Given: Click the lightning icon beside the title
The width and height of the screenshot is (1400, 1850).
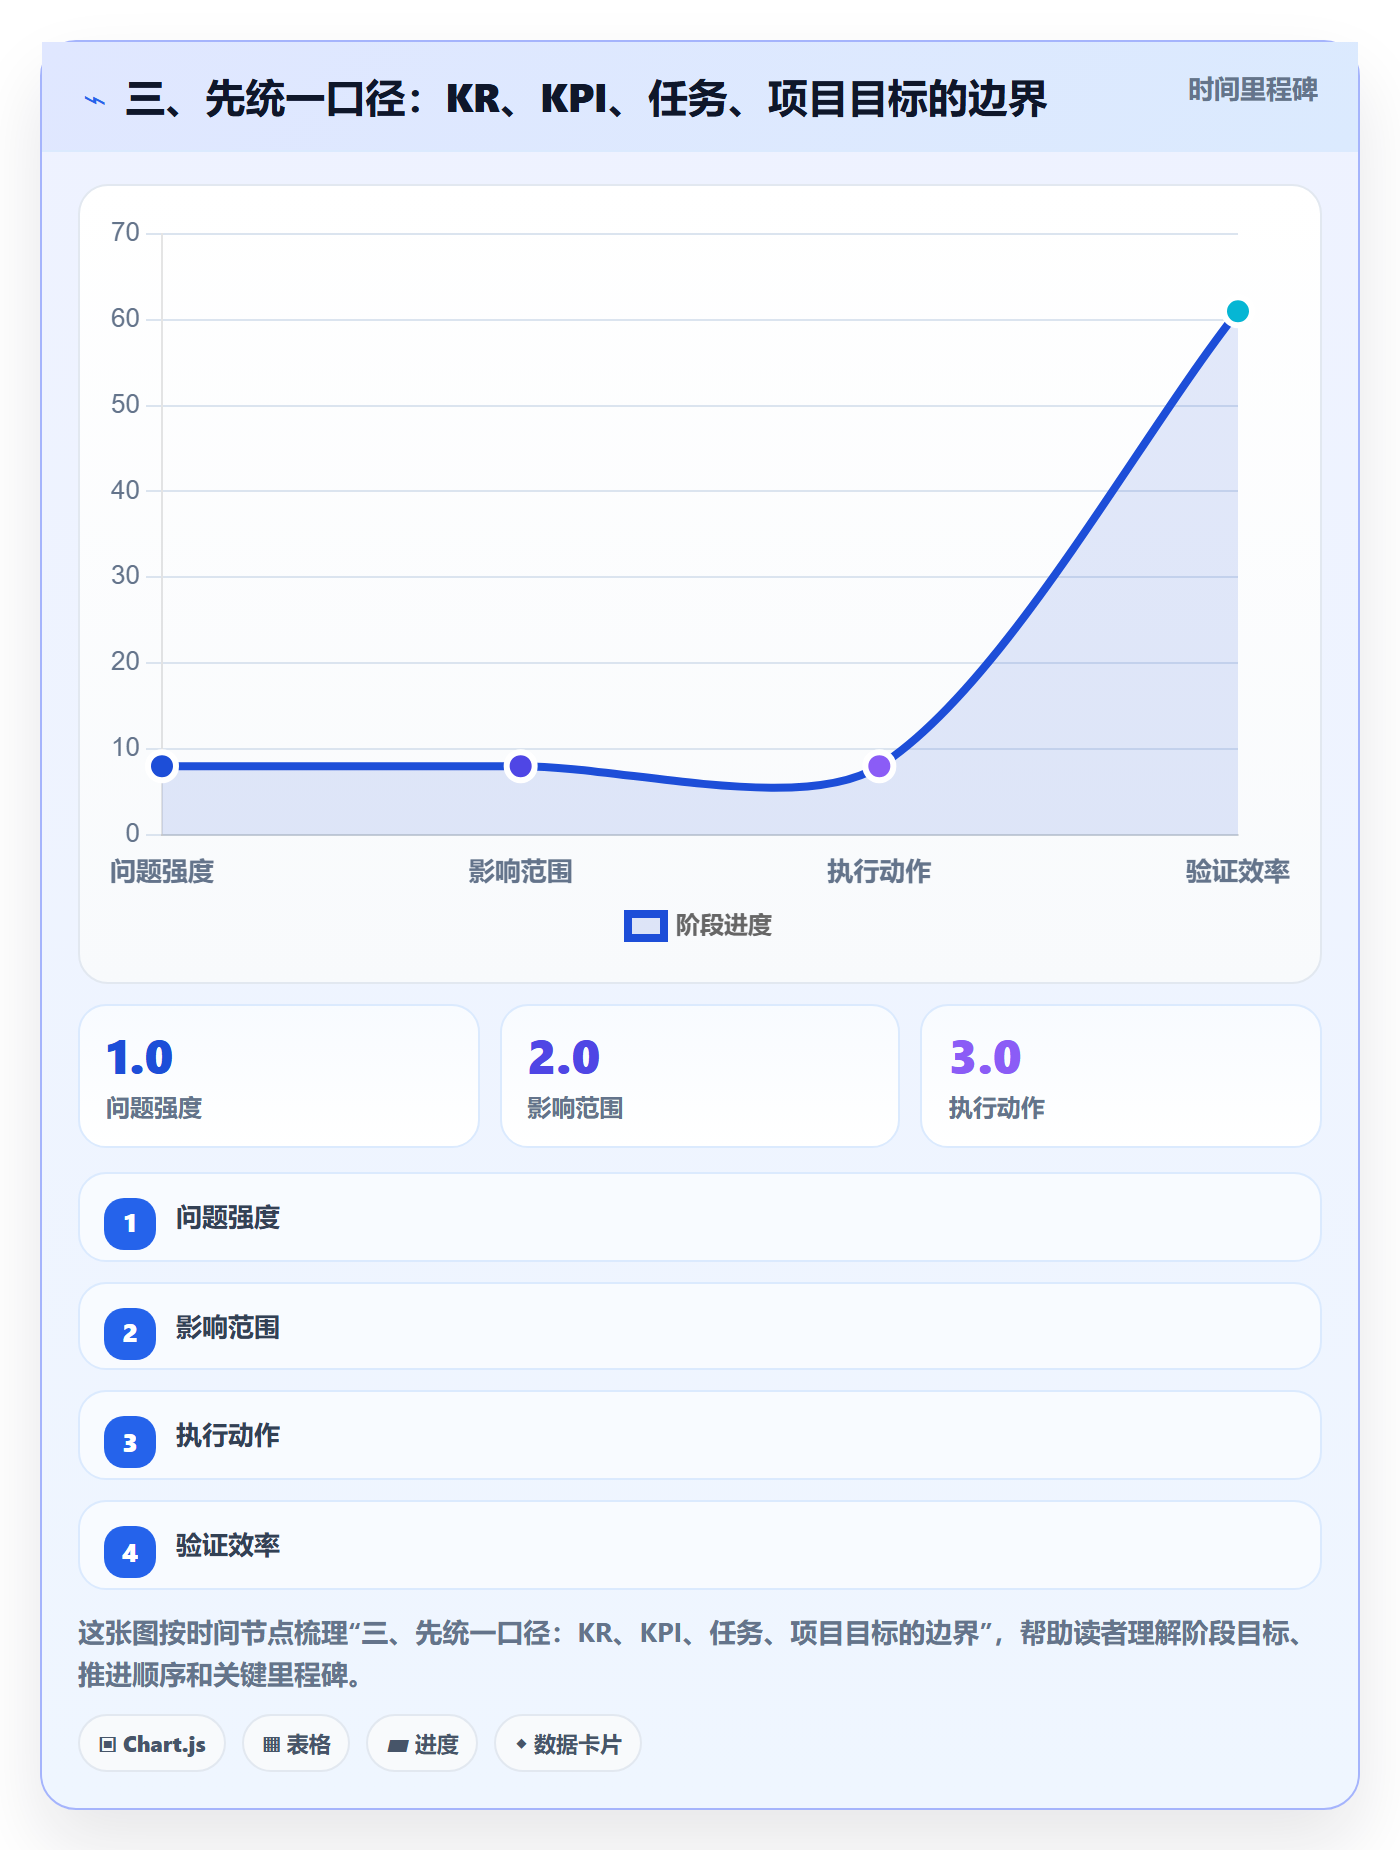Looking at the screenshot, I should coord(95,100).
